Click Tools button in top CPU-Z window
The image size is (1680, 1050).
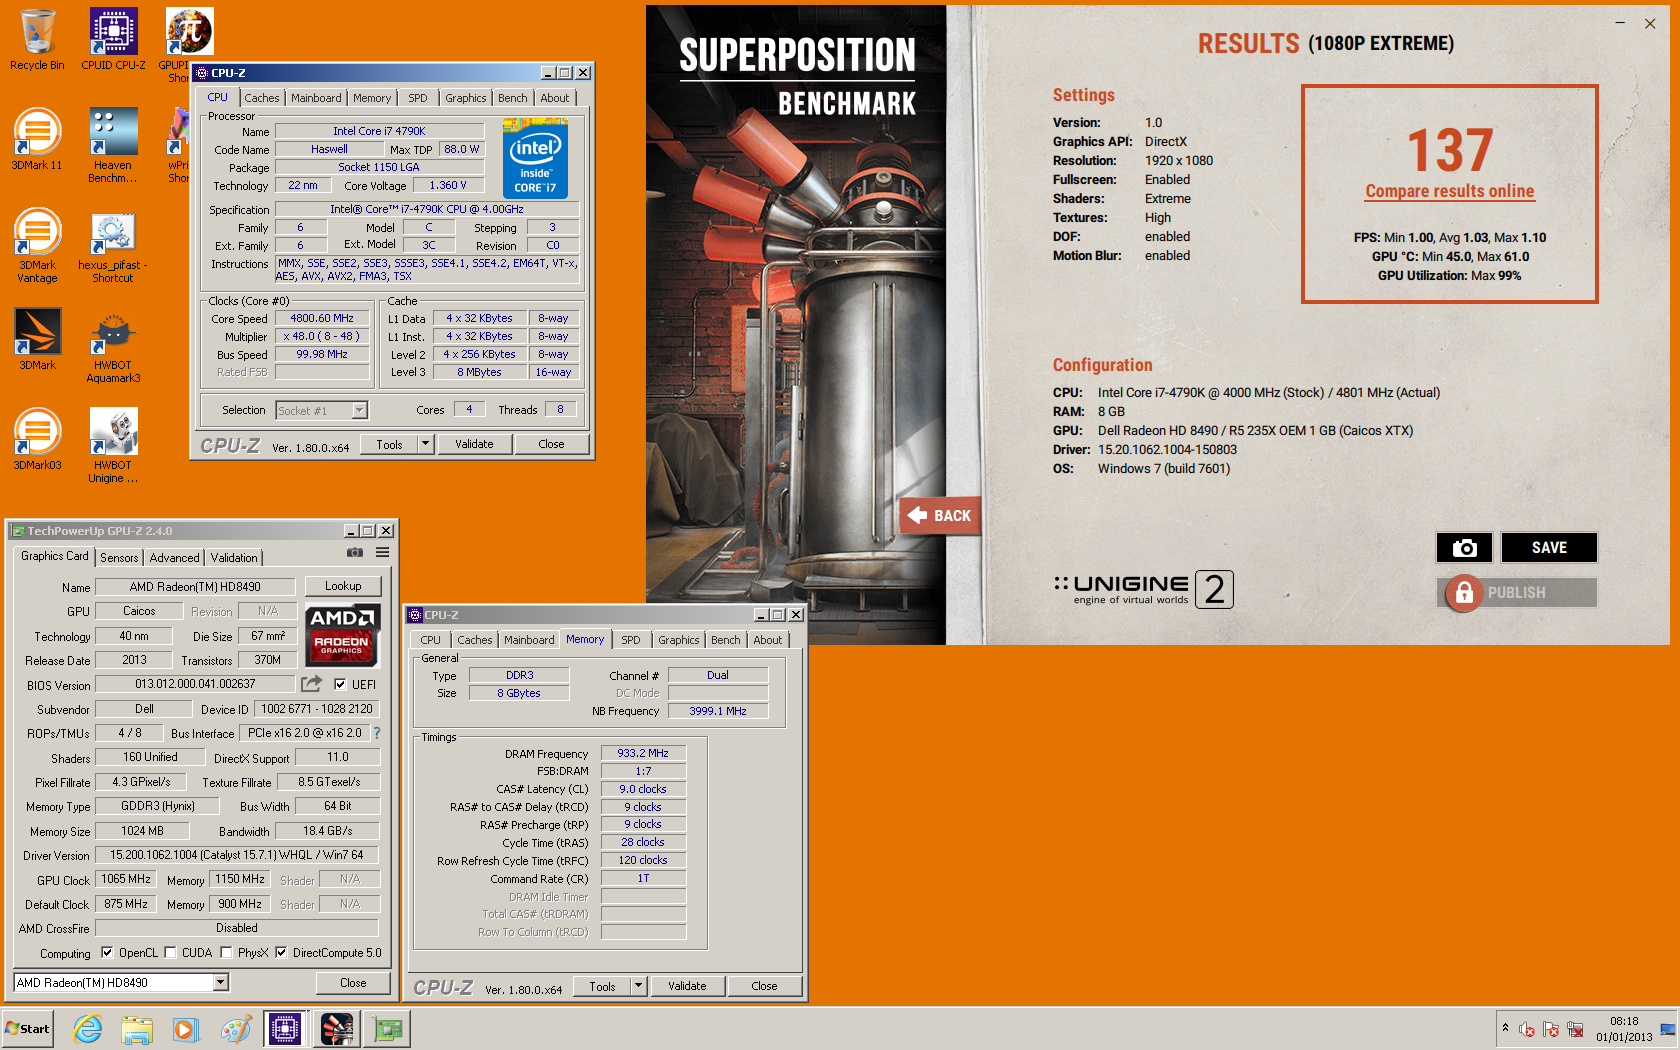[390, 444]
